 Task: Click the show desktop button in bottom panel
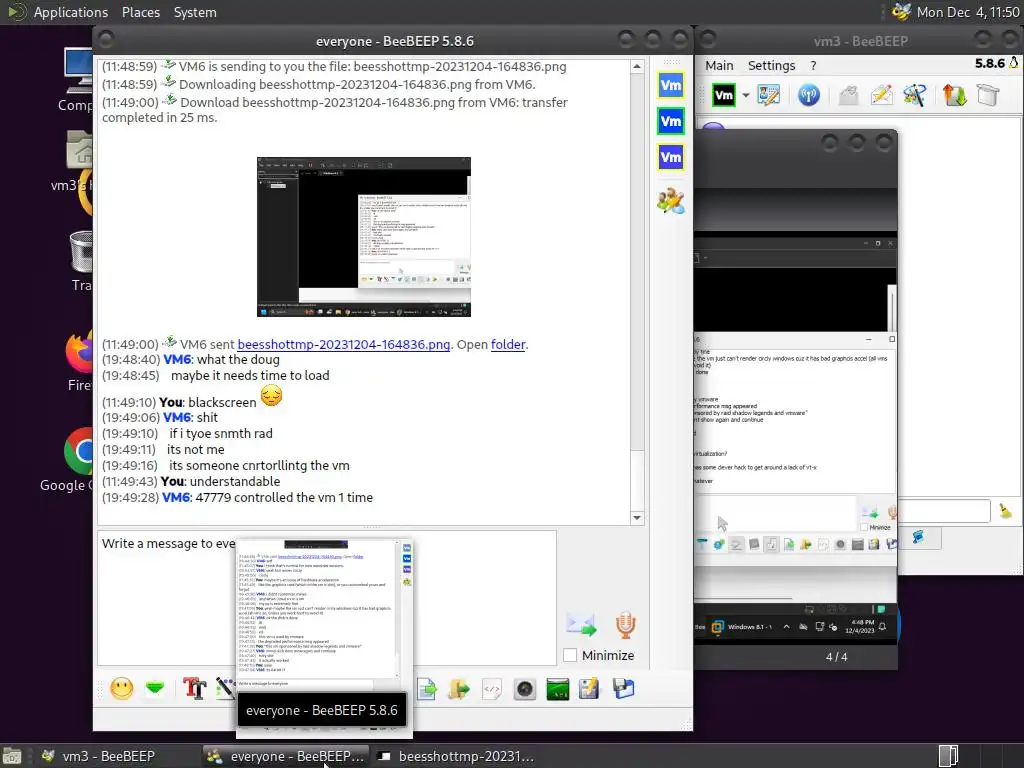click(x=12, y=756)
